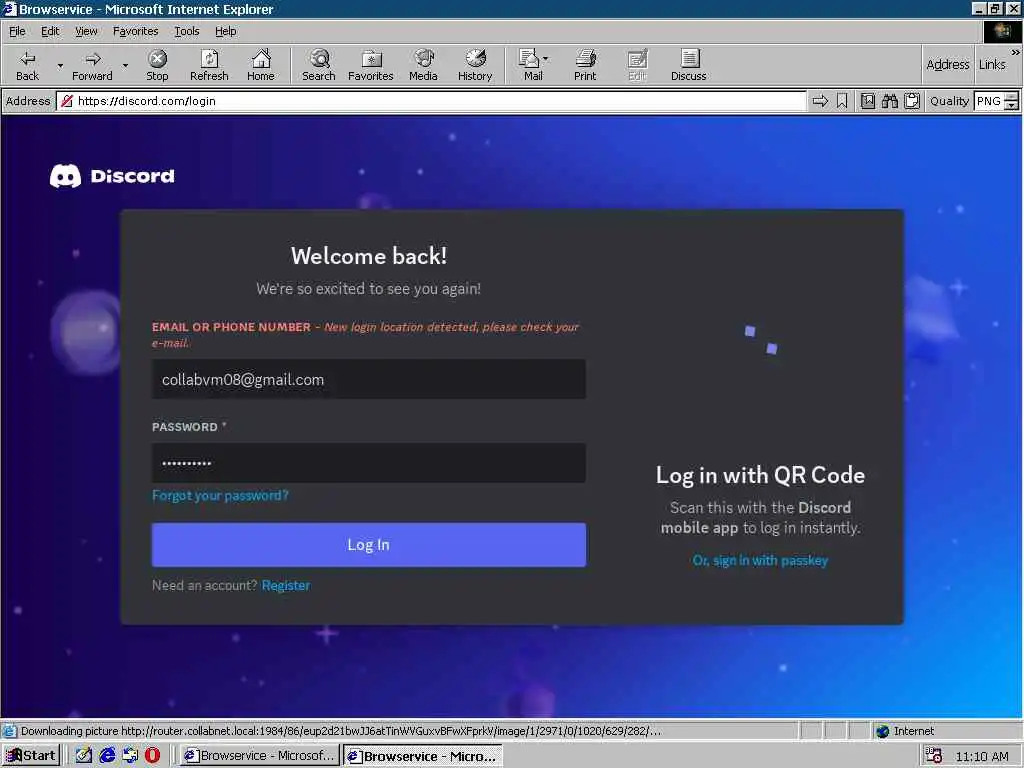The image size is (1024, 768).
Task: Expand toolbar overflow chevron near Links
Action: (1016, 52)
